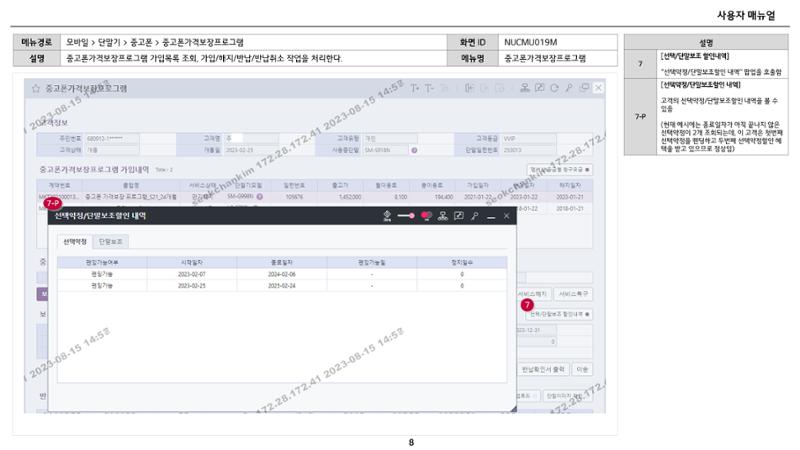Click the 1,452,000 price cell

click(340, 196)
